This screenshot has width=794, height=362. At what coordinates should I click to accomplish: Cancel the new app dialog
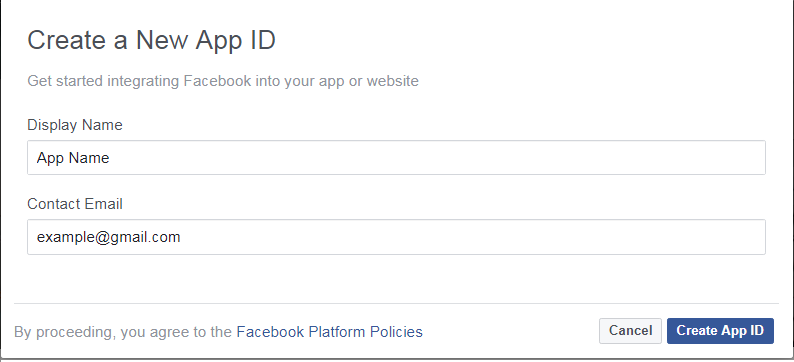coord(630,331)
